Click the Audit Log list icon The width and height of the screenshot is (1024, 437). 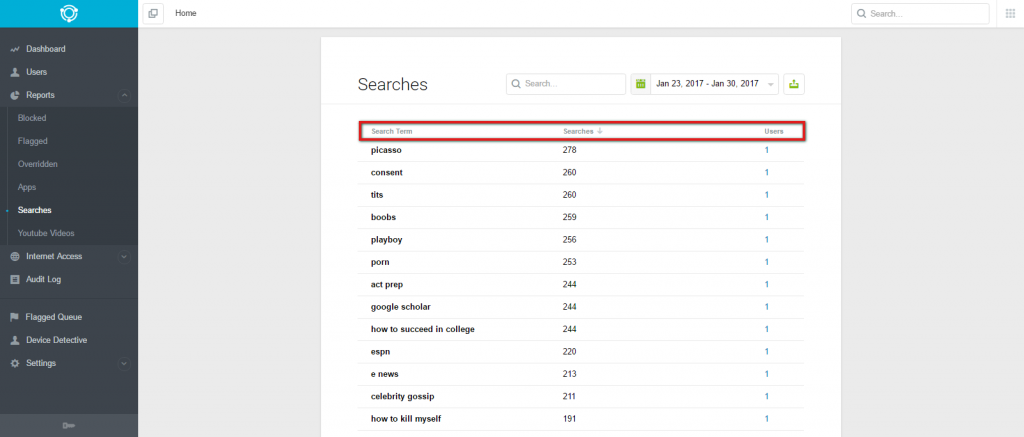(x=14, y=280)
